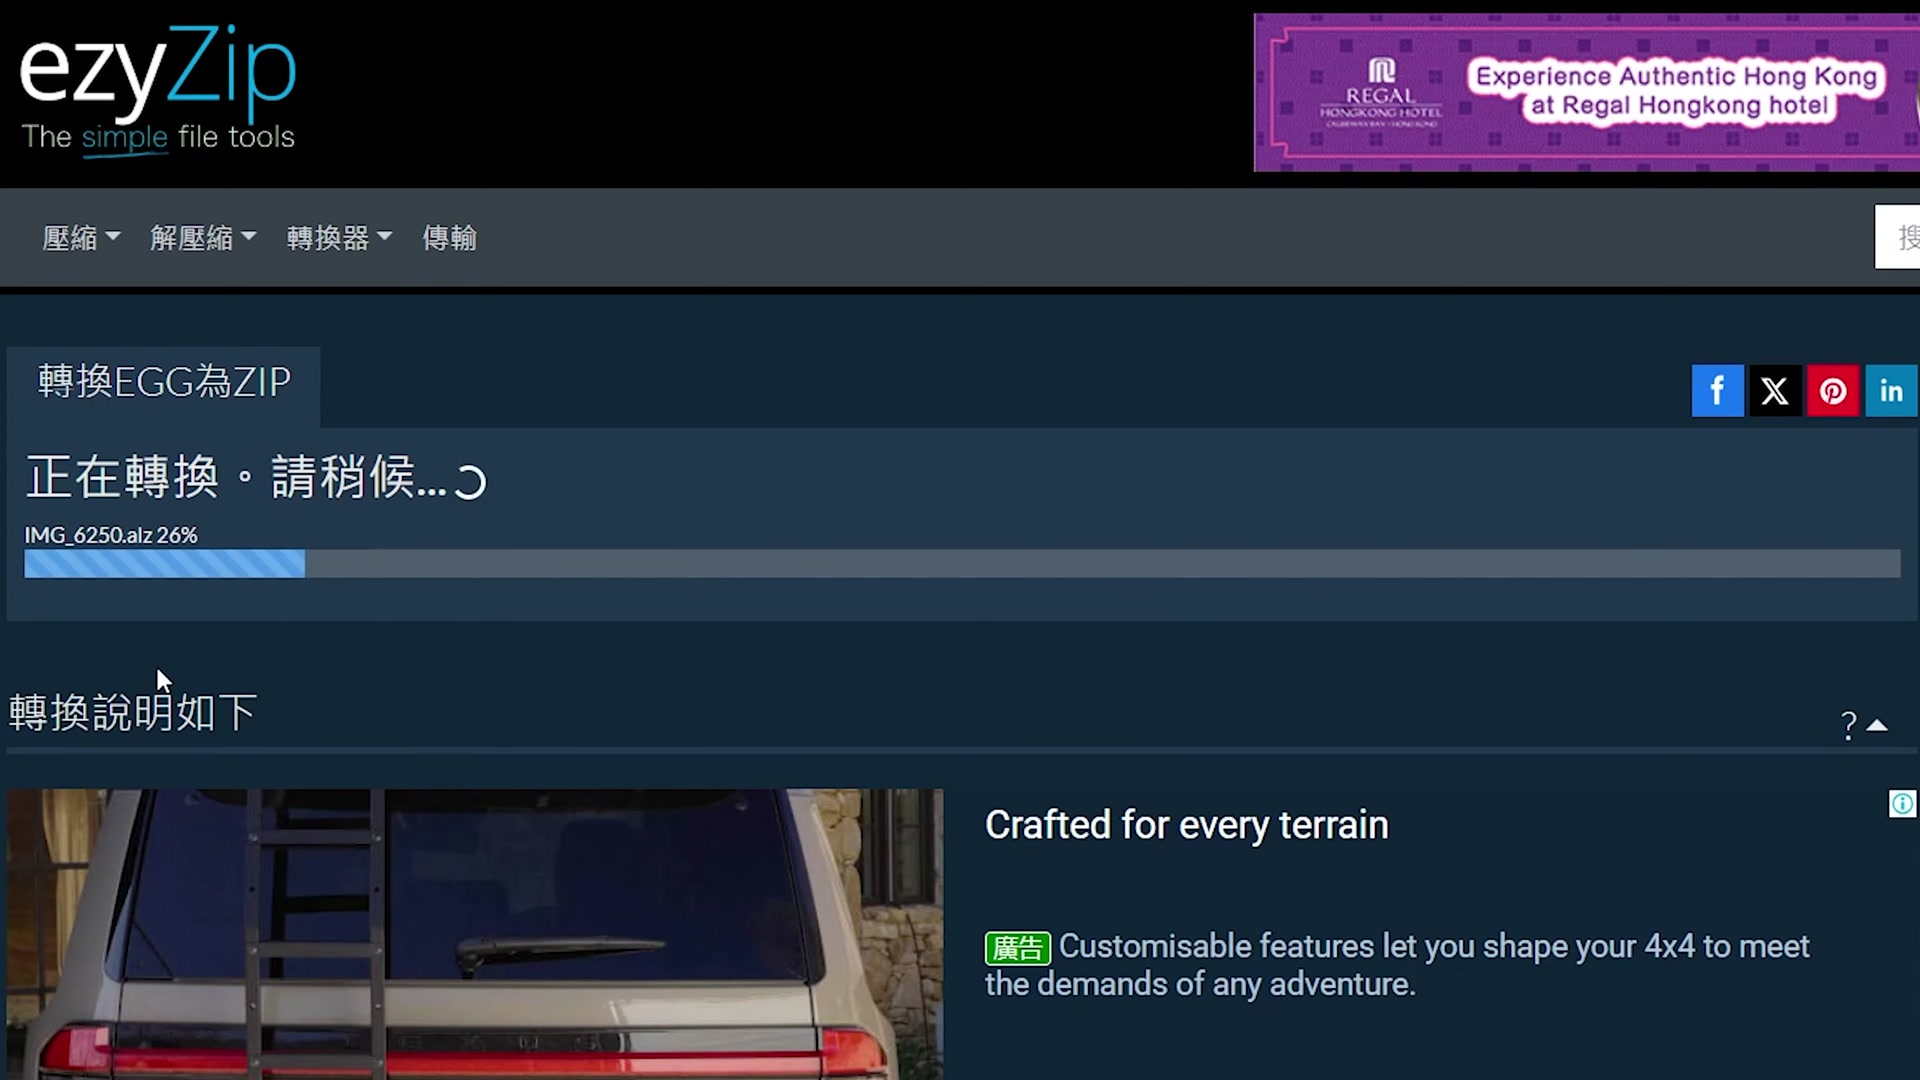Open the Crafted for every terrain ad link
The width and height of the screenshot is (1920, 1080).
pos(1186,826)
